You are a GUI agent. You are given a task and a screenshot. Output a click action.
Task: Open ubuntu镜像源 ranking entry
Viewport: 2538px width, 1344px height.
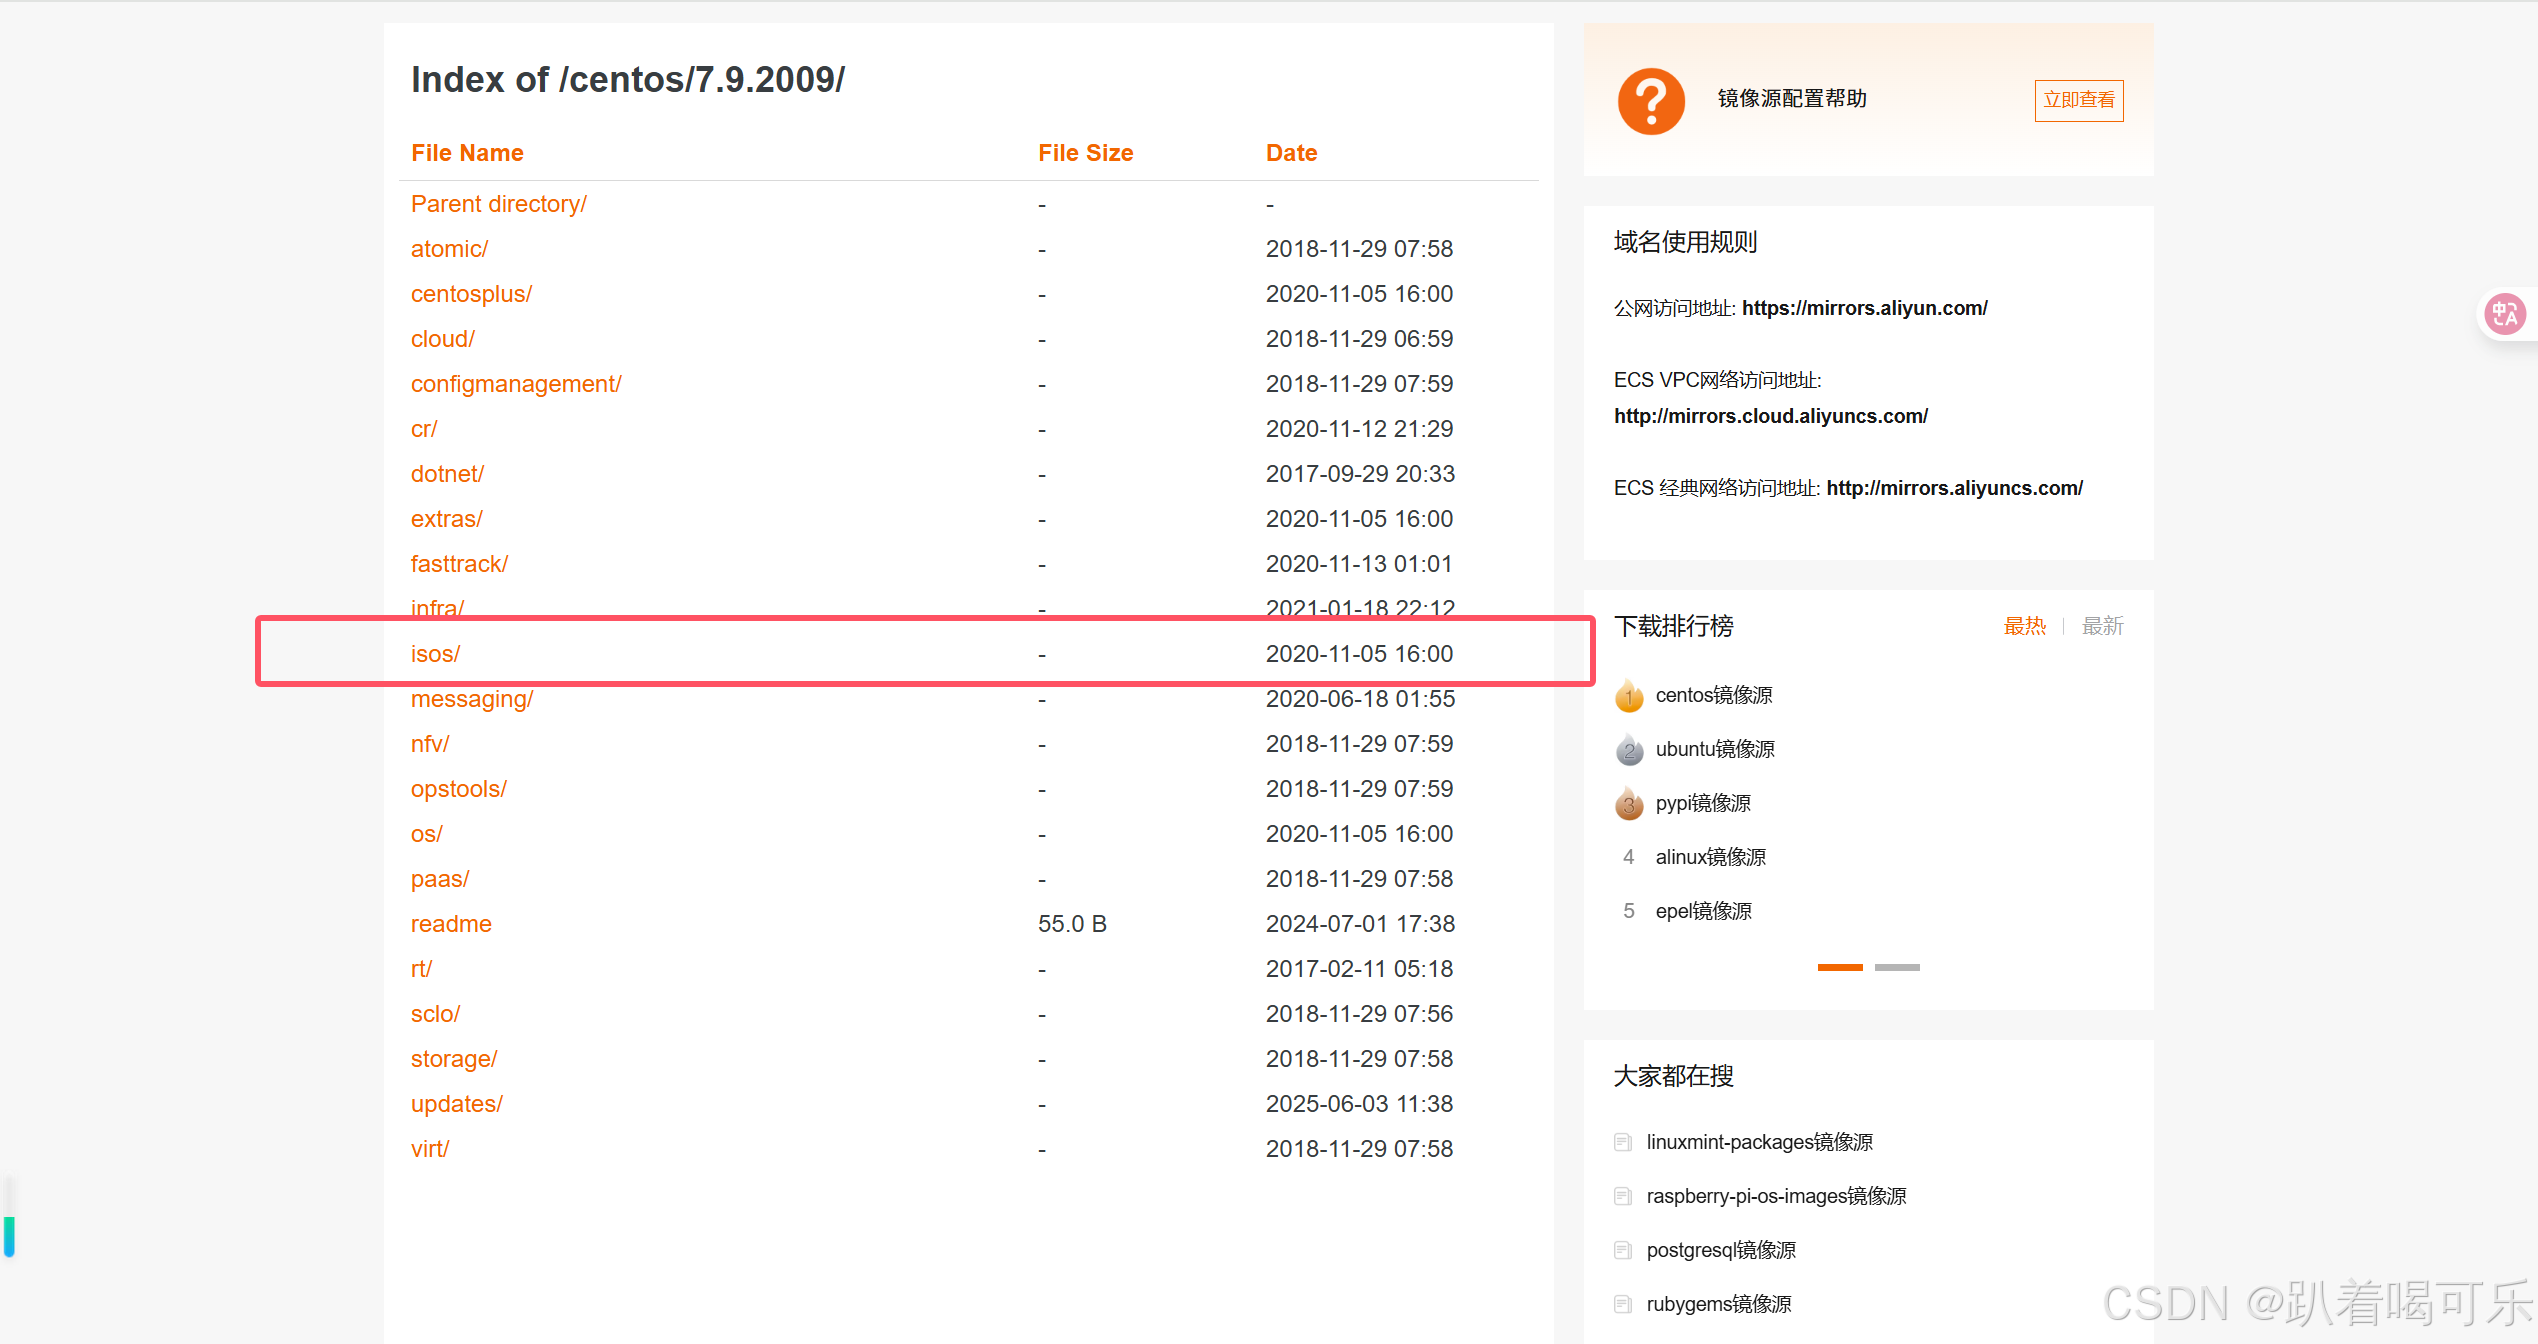click(1714, 749)
